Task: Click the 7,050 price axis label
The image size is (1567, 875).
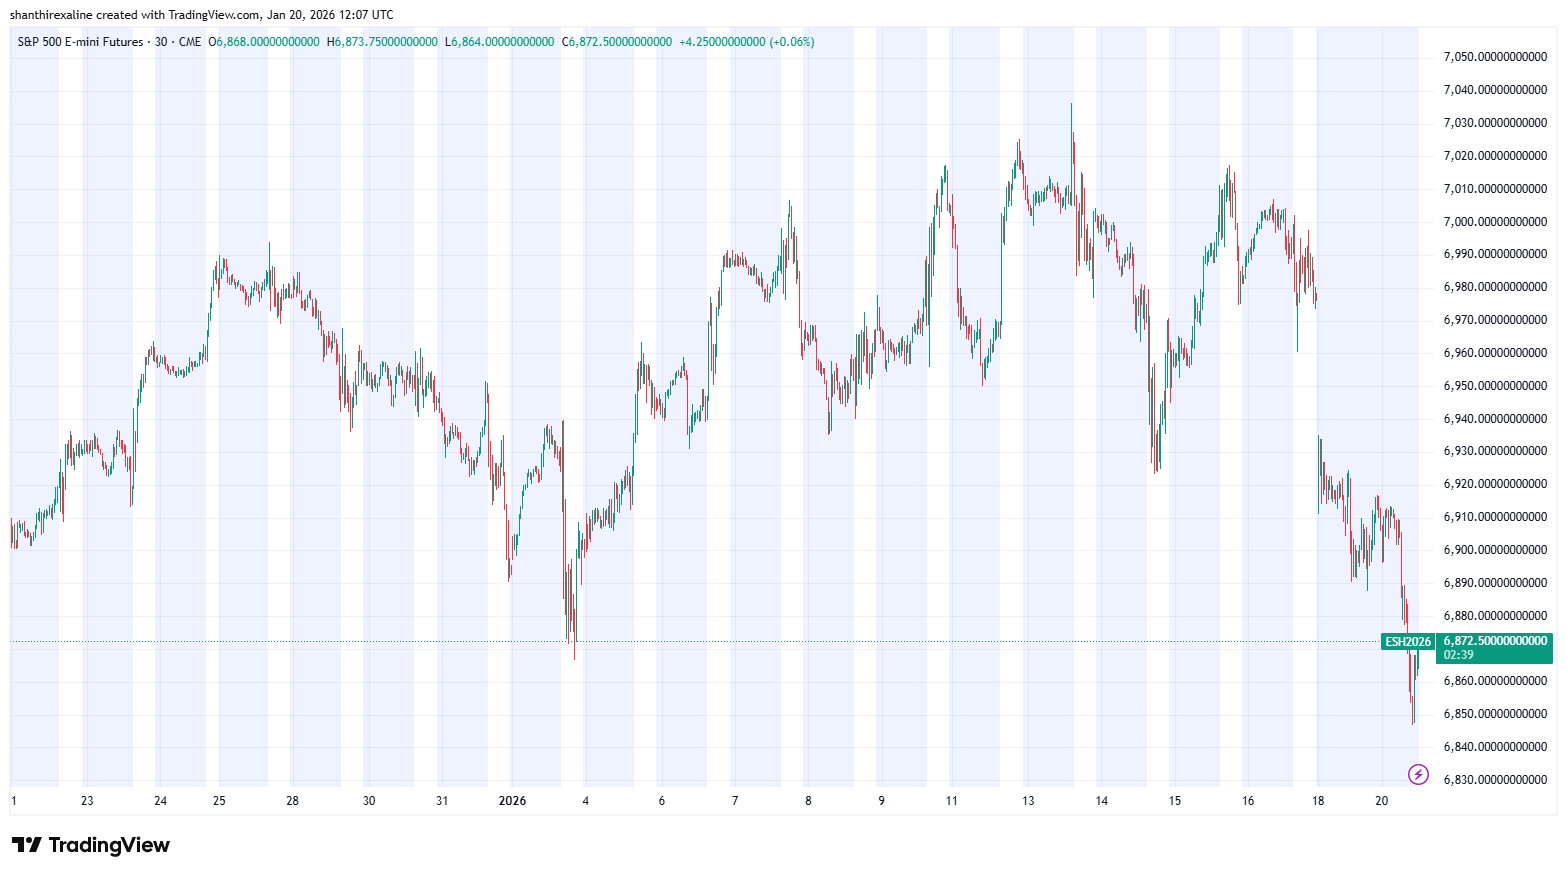Action: pyautogui.click(x=1495, y=57)
